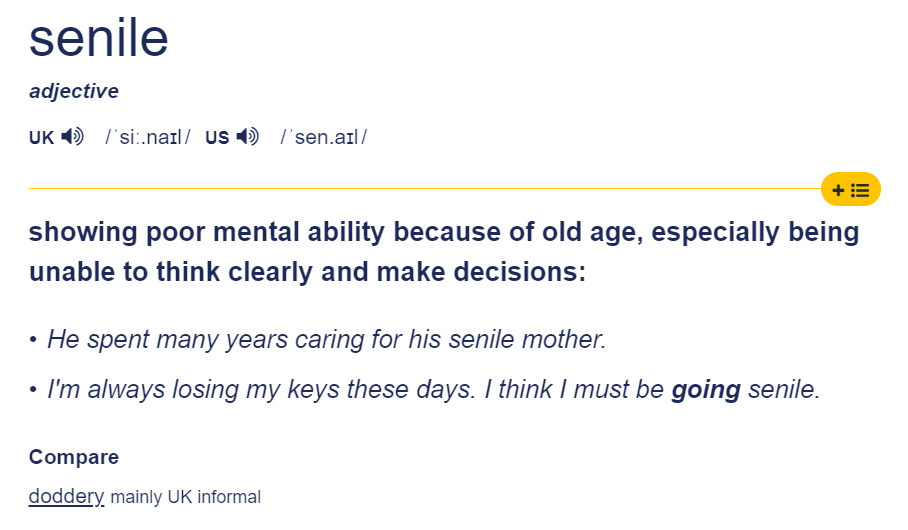Click the example sentence about losing keys
This screenshot has height=530, width=908.
pos(434,390)
